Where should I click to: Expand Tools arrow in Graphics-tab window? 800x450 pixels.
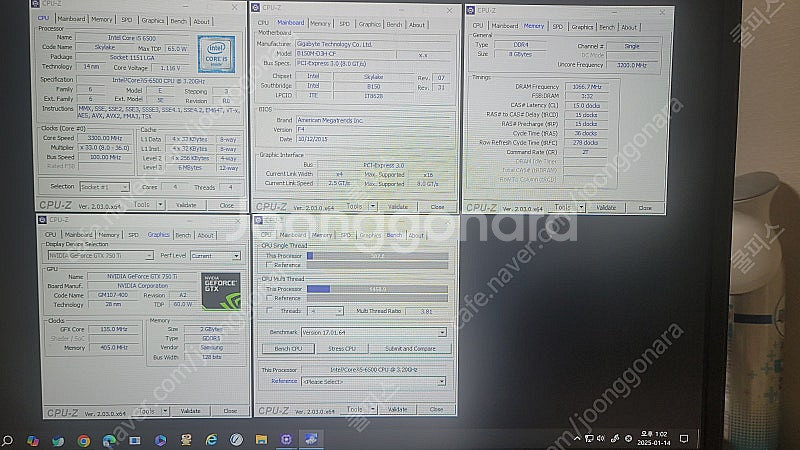[x=165, y=411]
